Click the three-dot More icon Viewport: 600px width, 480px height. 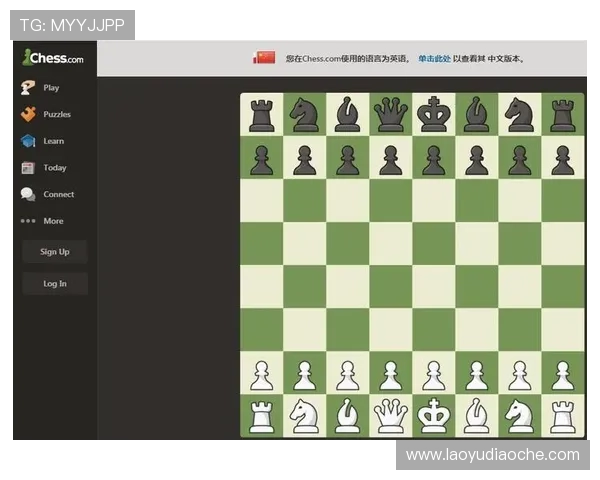28,221
